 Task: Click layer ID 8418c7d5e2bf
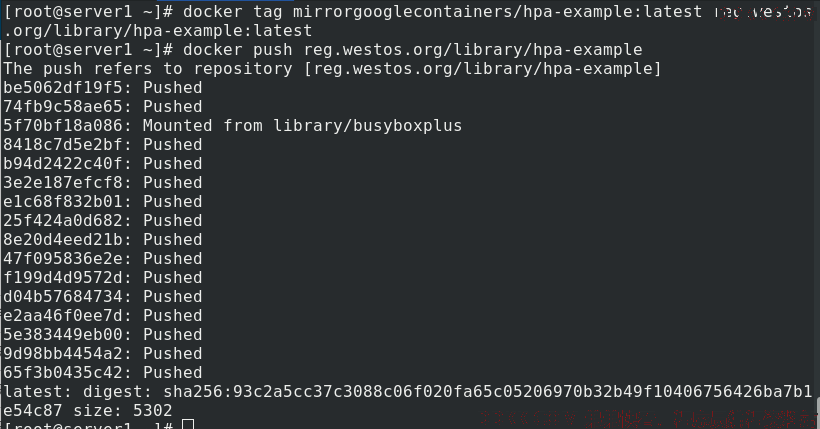pyautogui.click(x=63, y=144)
